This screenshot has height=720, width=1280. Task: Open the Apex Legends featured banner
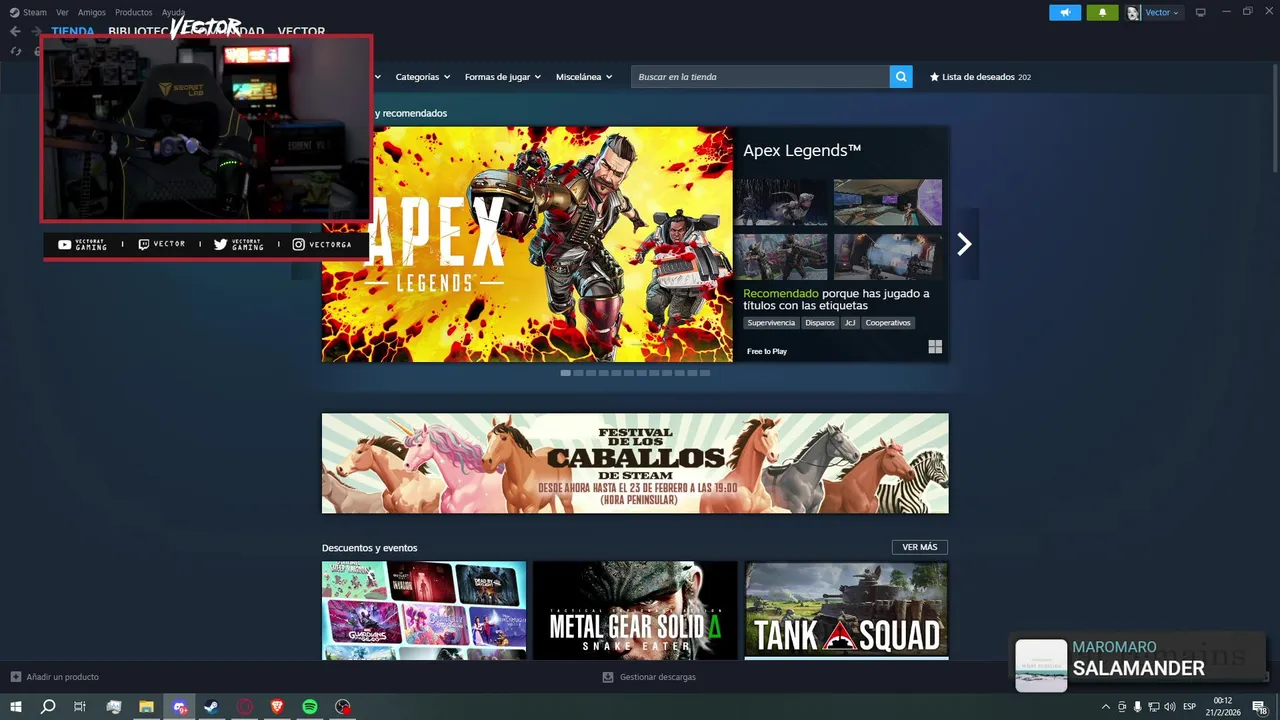tap(527, 244)
